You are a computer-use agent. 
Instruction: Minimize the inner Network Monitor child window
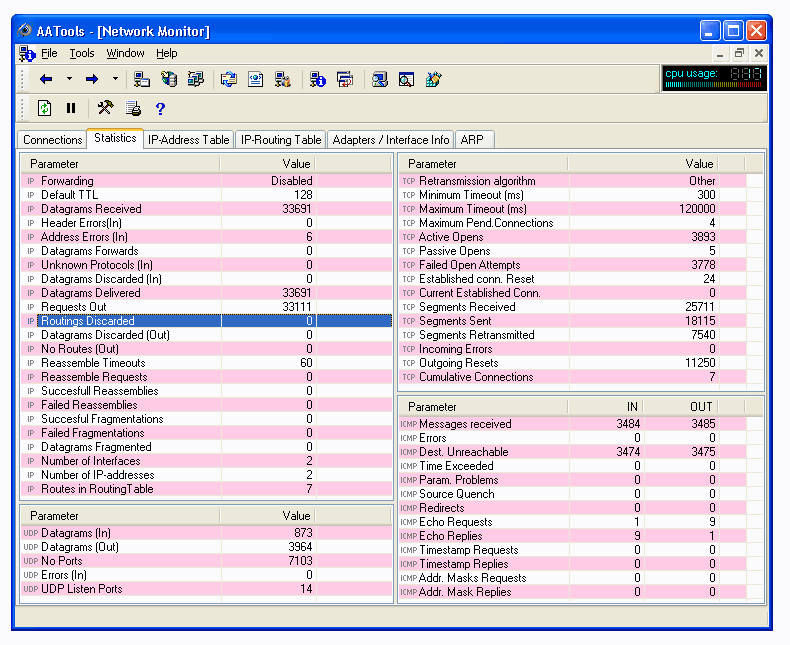720,53
